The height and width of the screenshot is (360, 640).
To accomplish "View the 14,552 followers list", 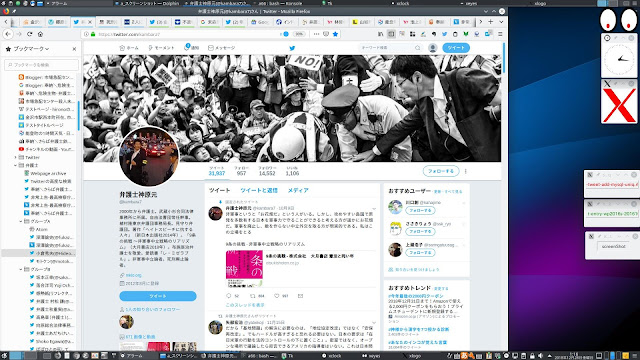I will [267, 171].
